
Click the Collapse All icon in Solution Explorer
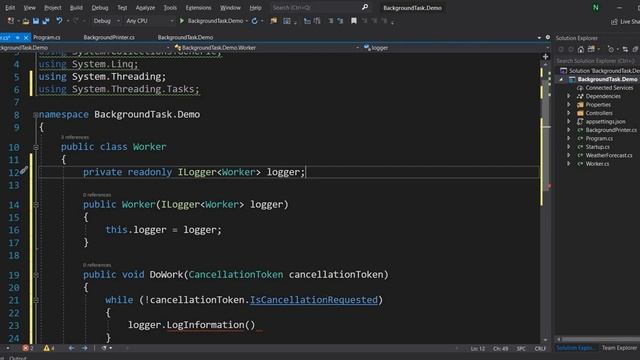[635, 49]
